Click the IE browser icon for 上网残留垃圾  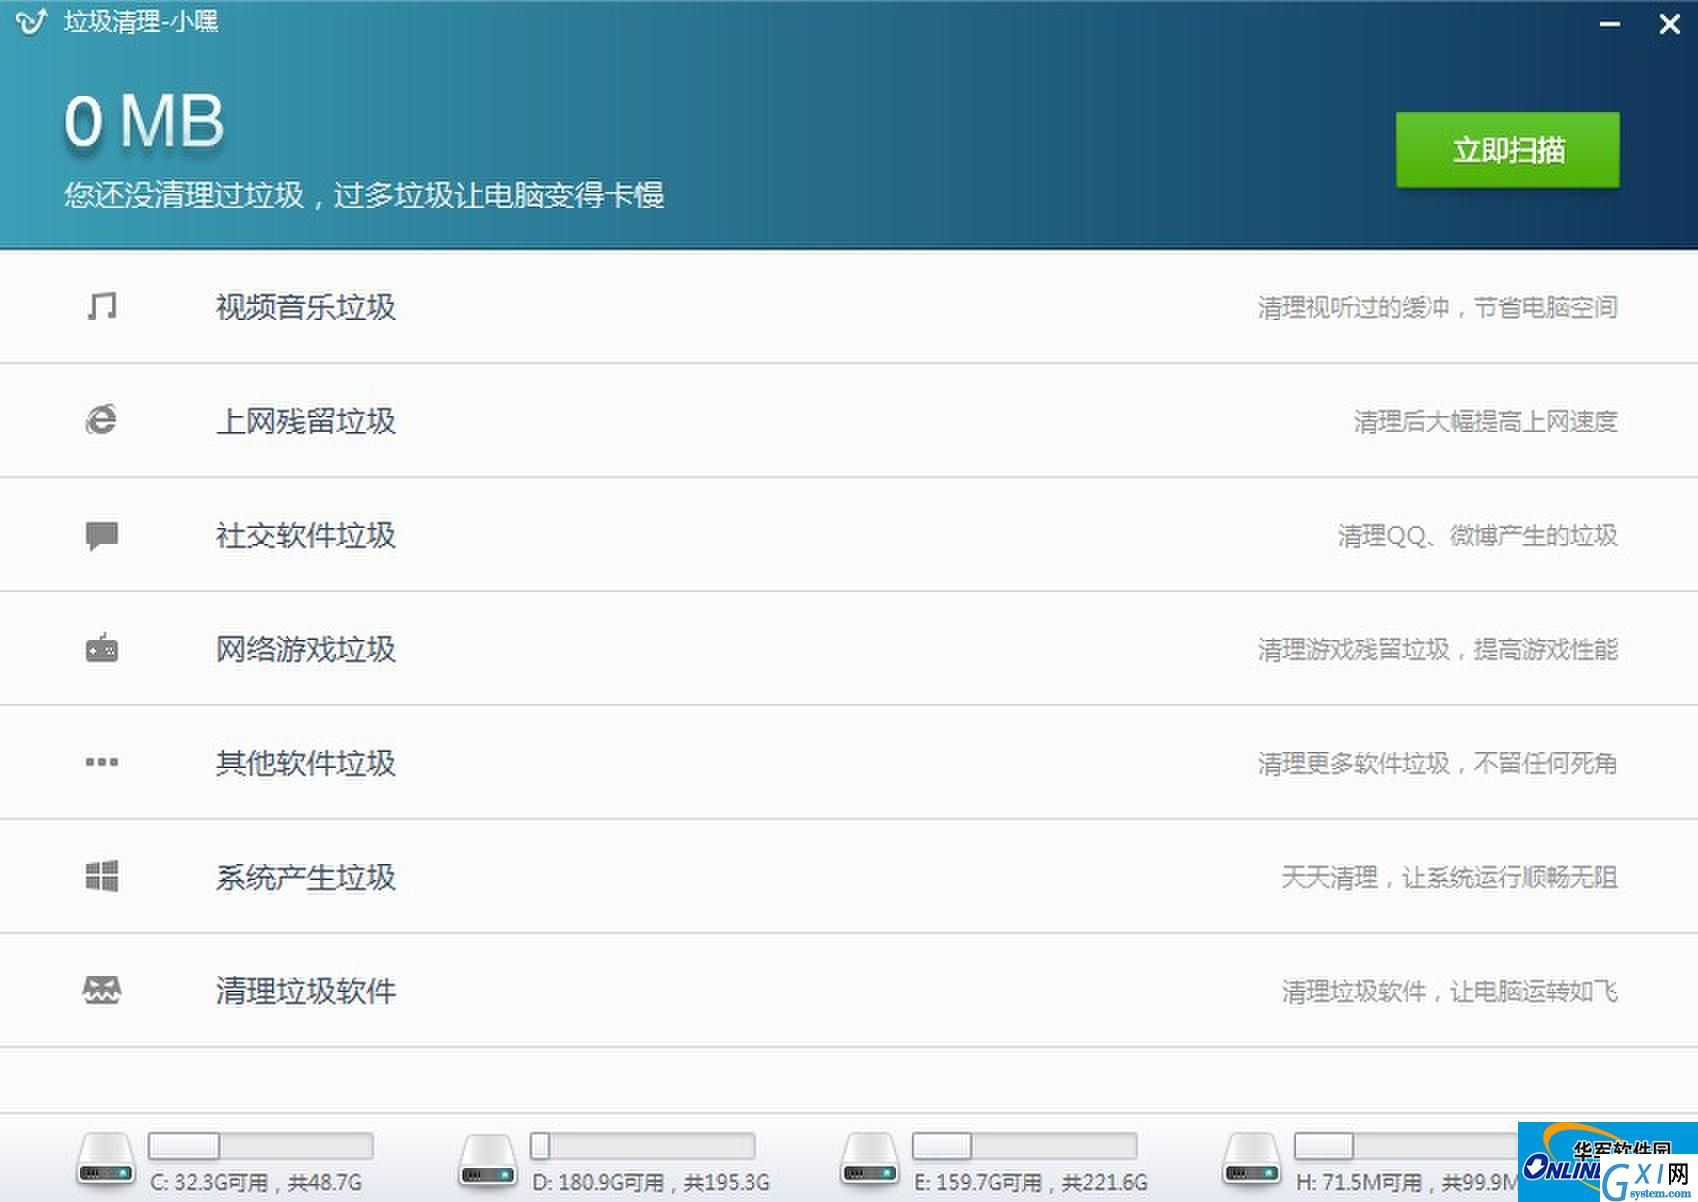click(101, 420)
